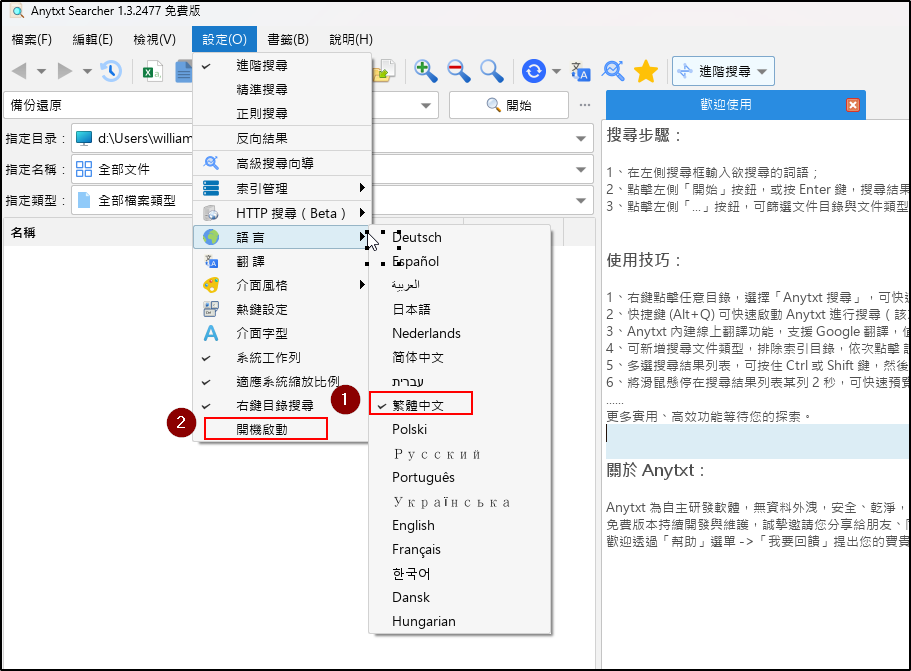Click the history clock icon in toolbar

click(110, 70)
